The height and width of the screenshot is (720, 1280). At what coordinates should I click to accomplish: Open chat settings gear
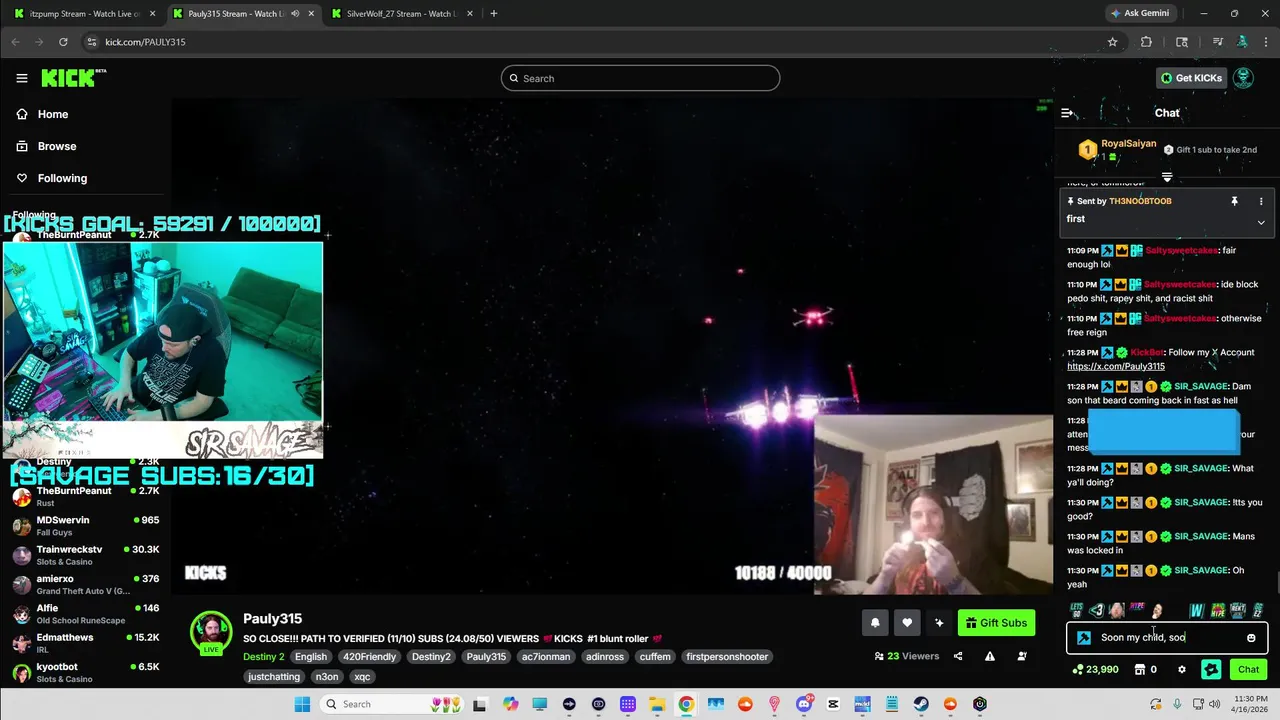1181,670
